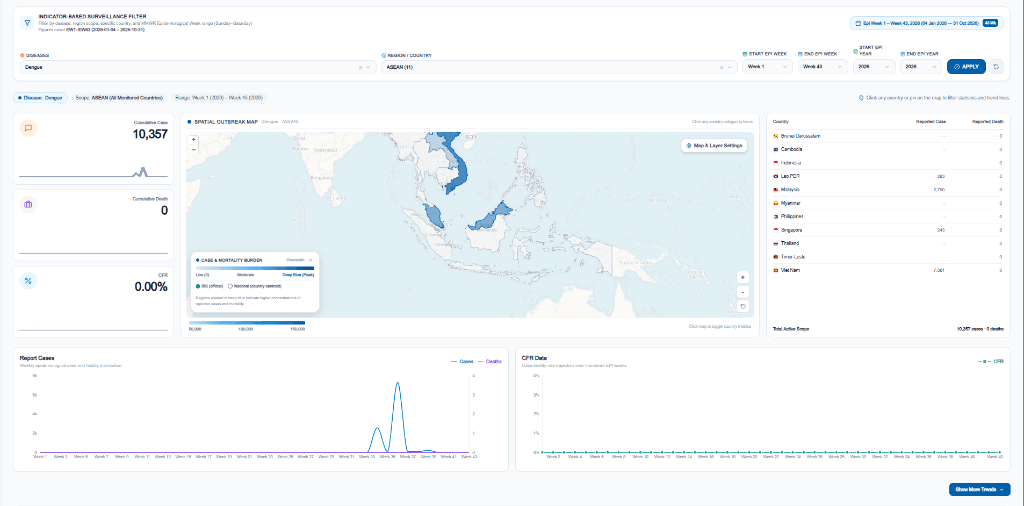1024x506 pixels.
Task: Click the Malaysia flag icon
Action: [x=776, y=189]
